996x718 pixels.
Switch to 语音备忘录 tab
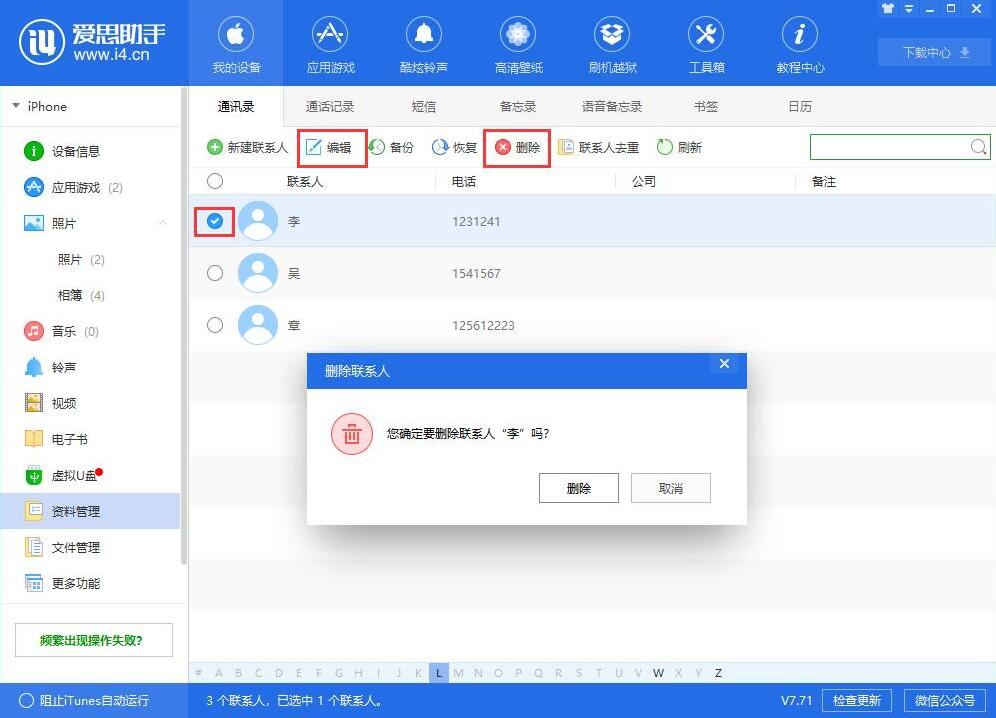click(x=612, y=106)
